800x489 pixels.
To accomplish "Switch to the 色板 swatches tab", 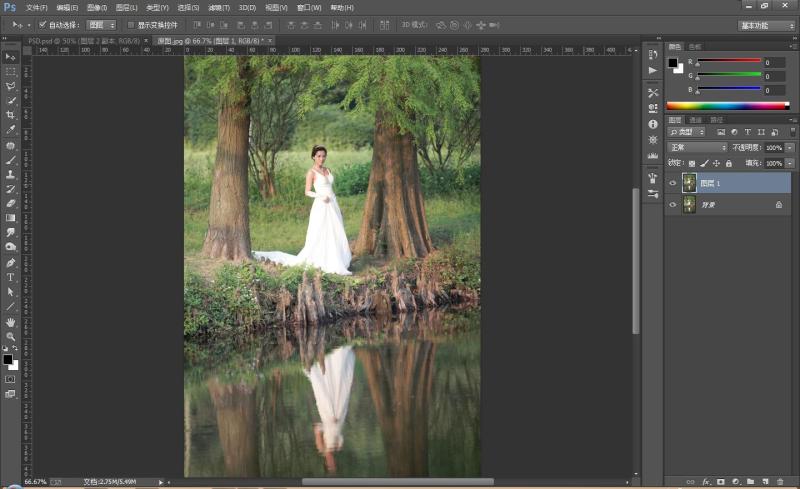I will (x=694, y=46).
